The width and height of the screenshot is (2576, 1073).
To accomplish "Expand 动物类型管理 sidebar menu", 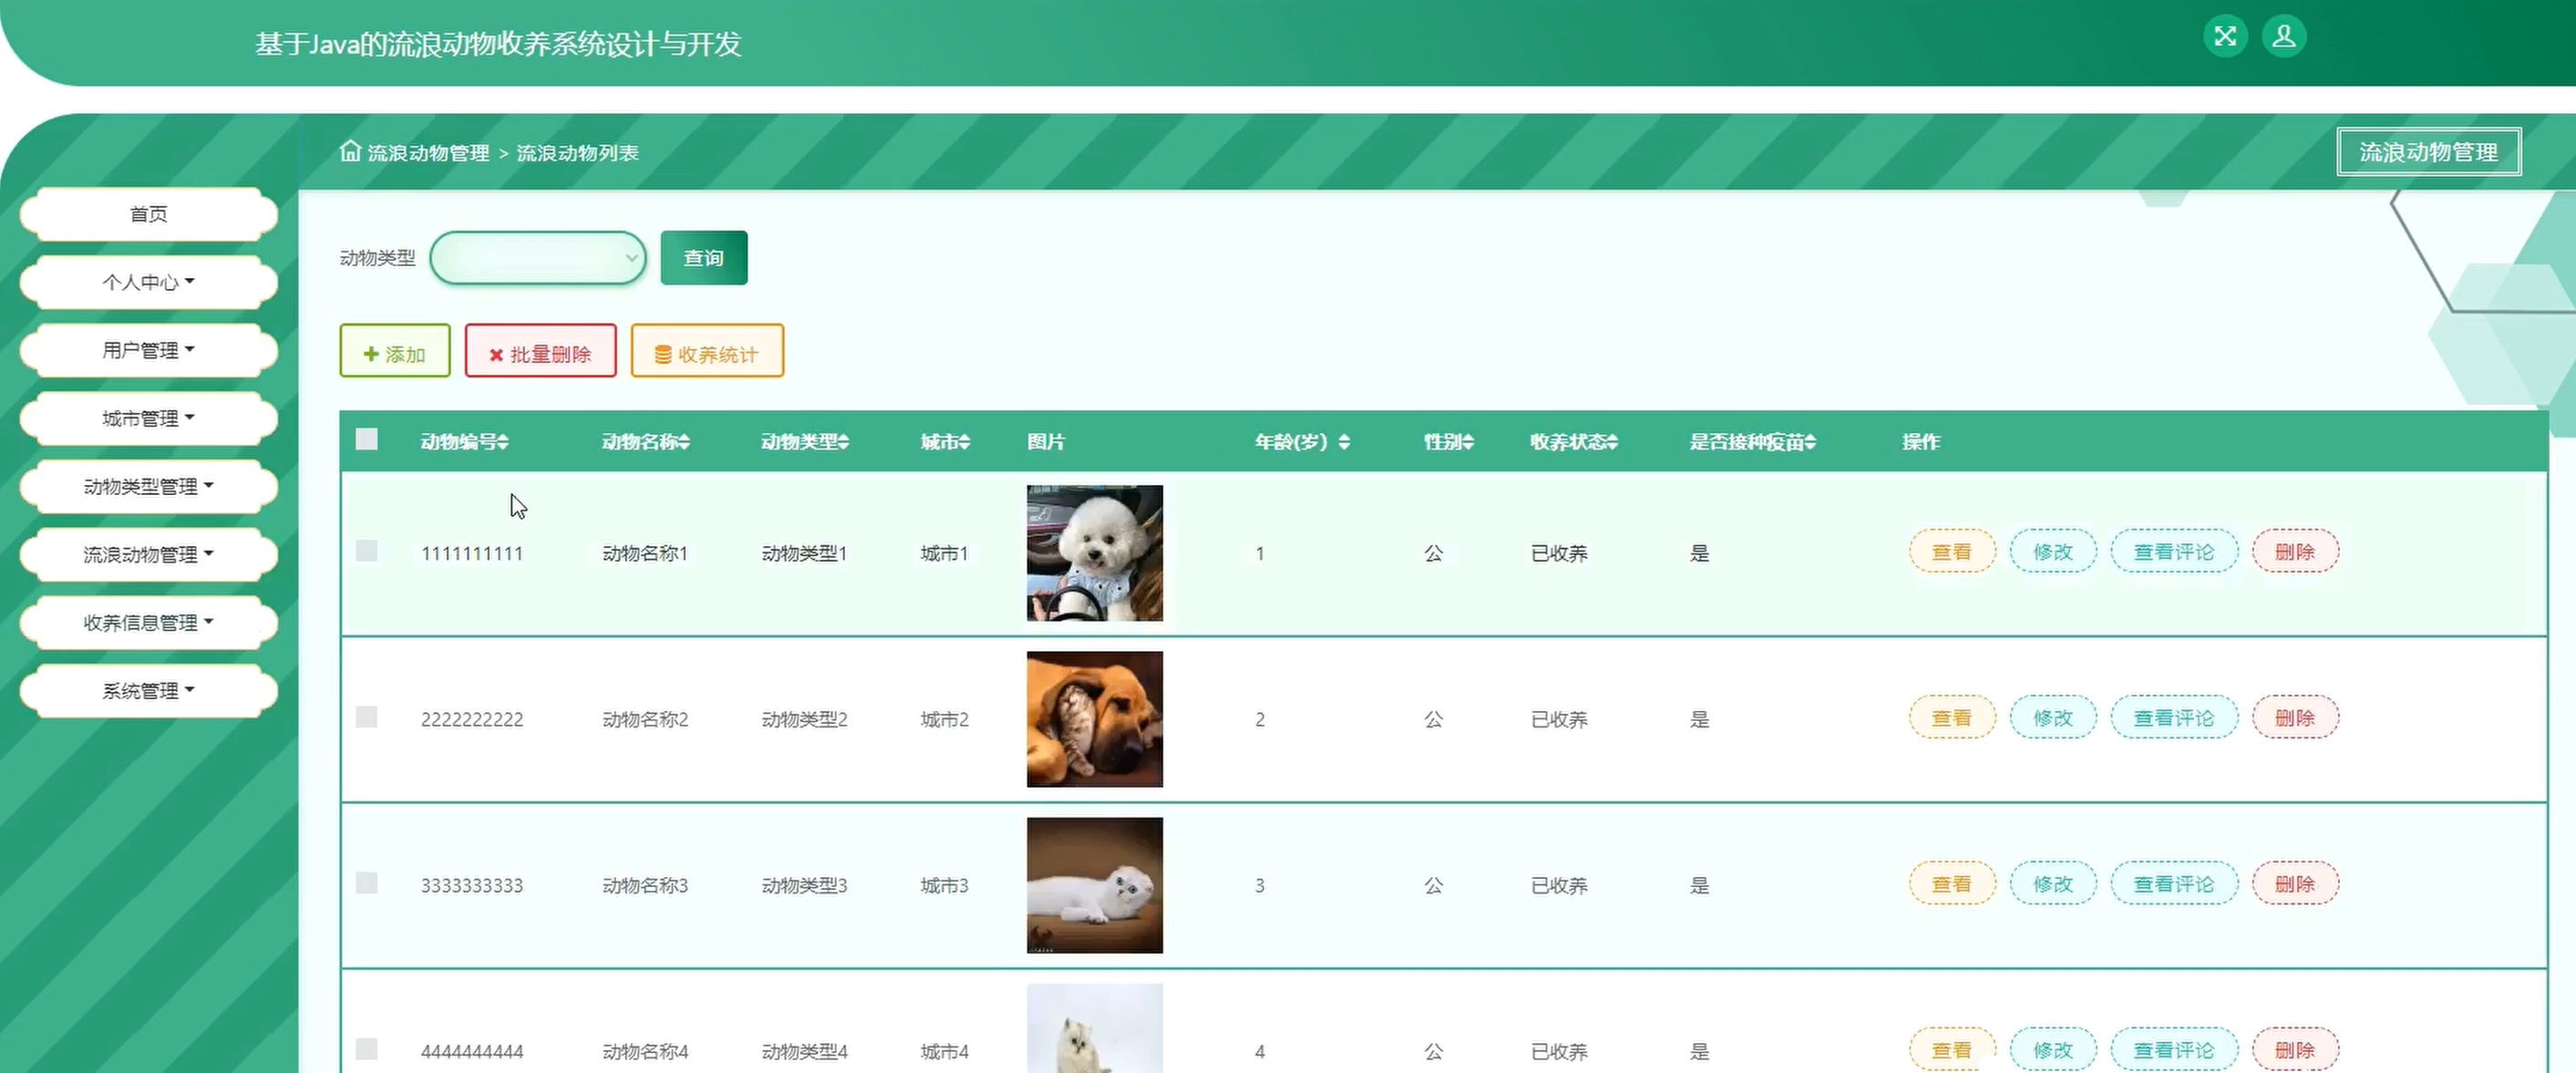I will point(148,486).
